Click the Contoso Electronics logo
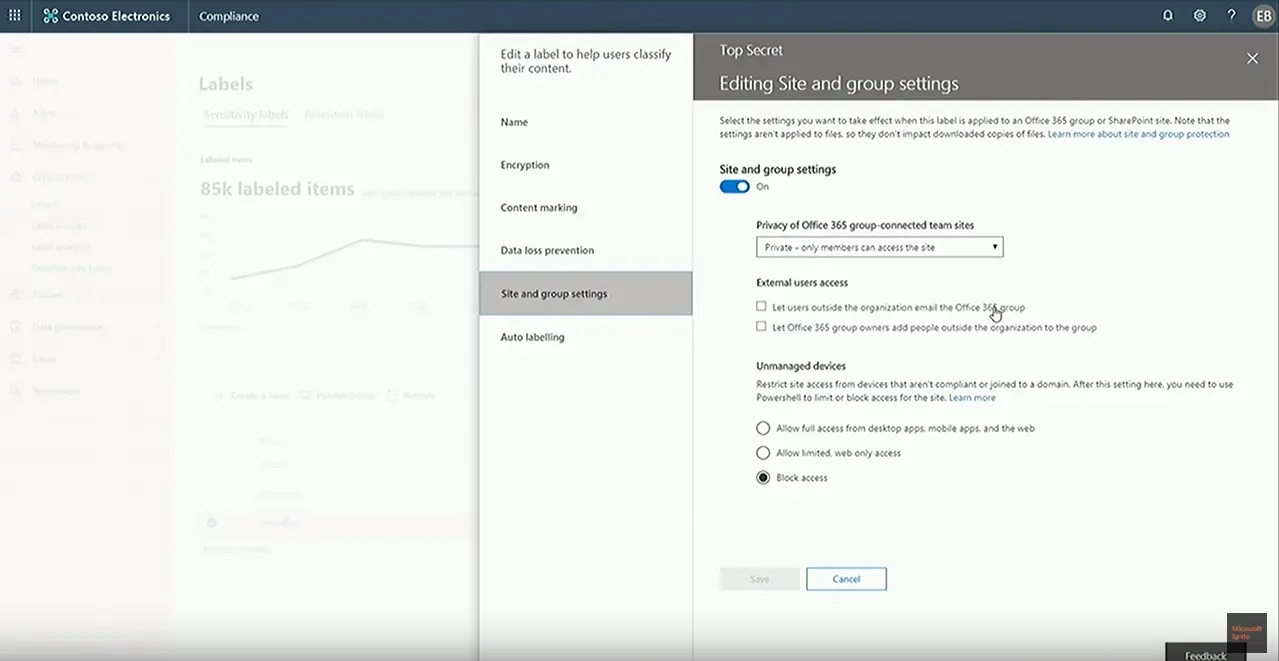Screen dimensions: 1279x661 click(x=107, y=16)
